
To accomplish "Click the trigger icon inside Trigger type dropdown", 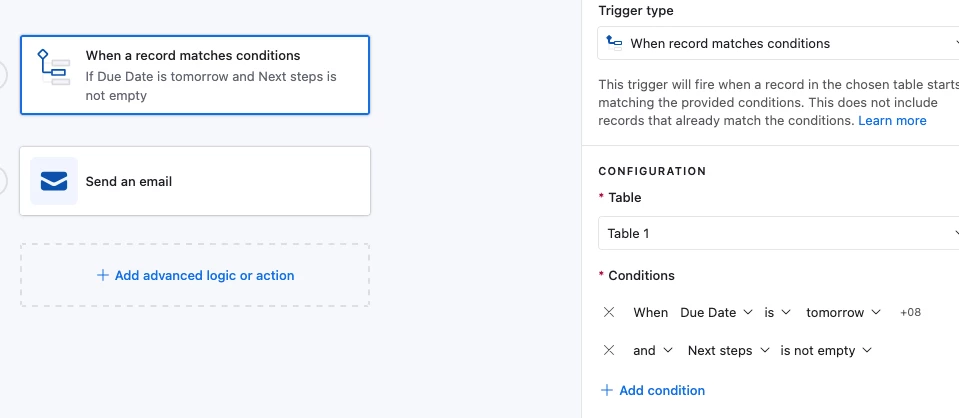I will tap(614, 43).
